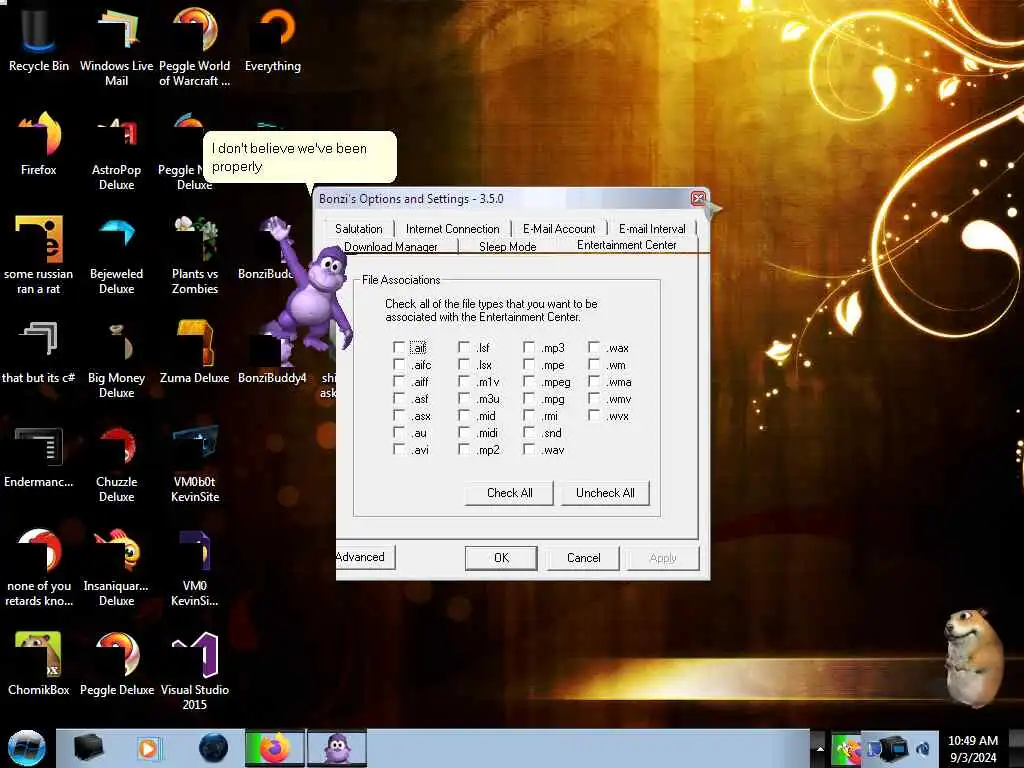Open Firefox in the taskbar
Screen dimensions: 1024x768
pos(274,748)
